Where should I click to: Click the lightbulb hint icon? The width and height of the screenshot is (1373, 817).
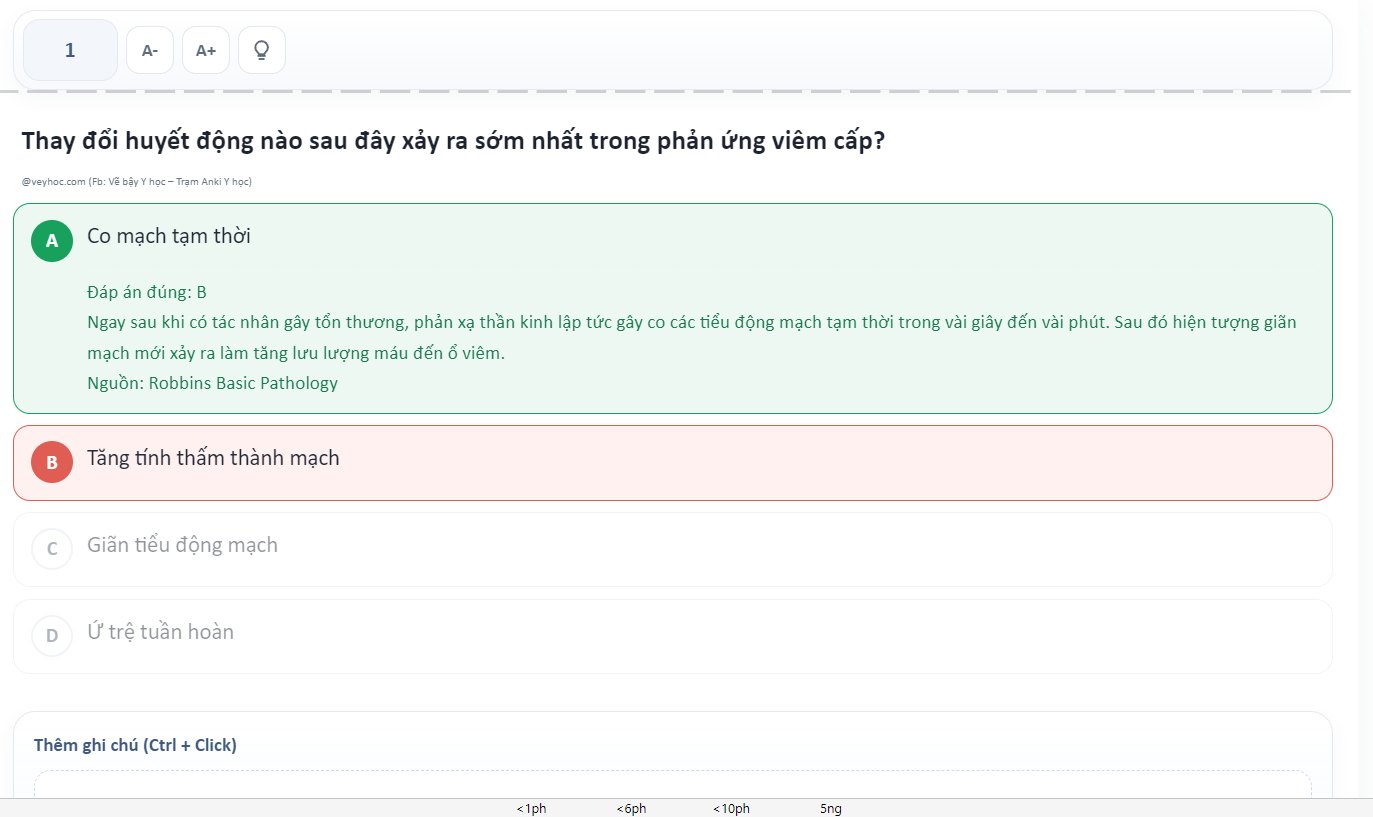(x=262, y=50)
